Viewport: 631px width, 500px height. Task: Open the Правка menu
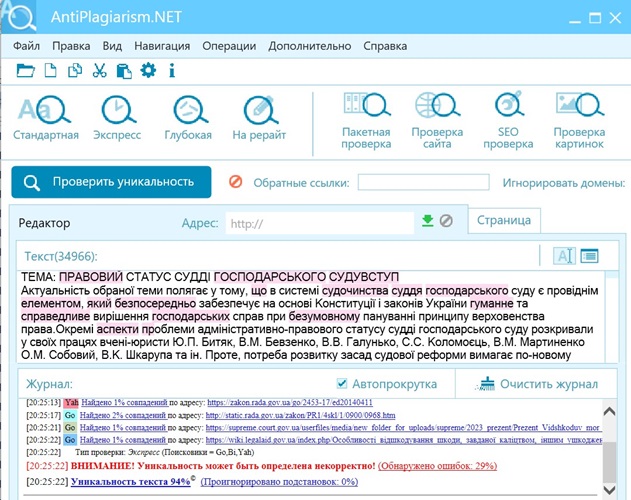pyautogui.click(x=71, y=46)
